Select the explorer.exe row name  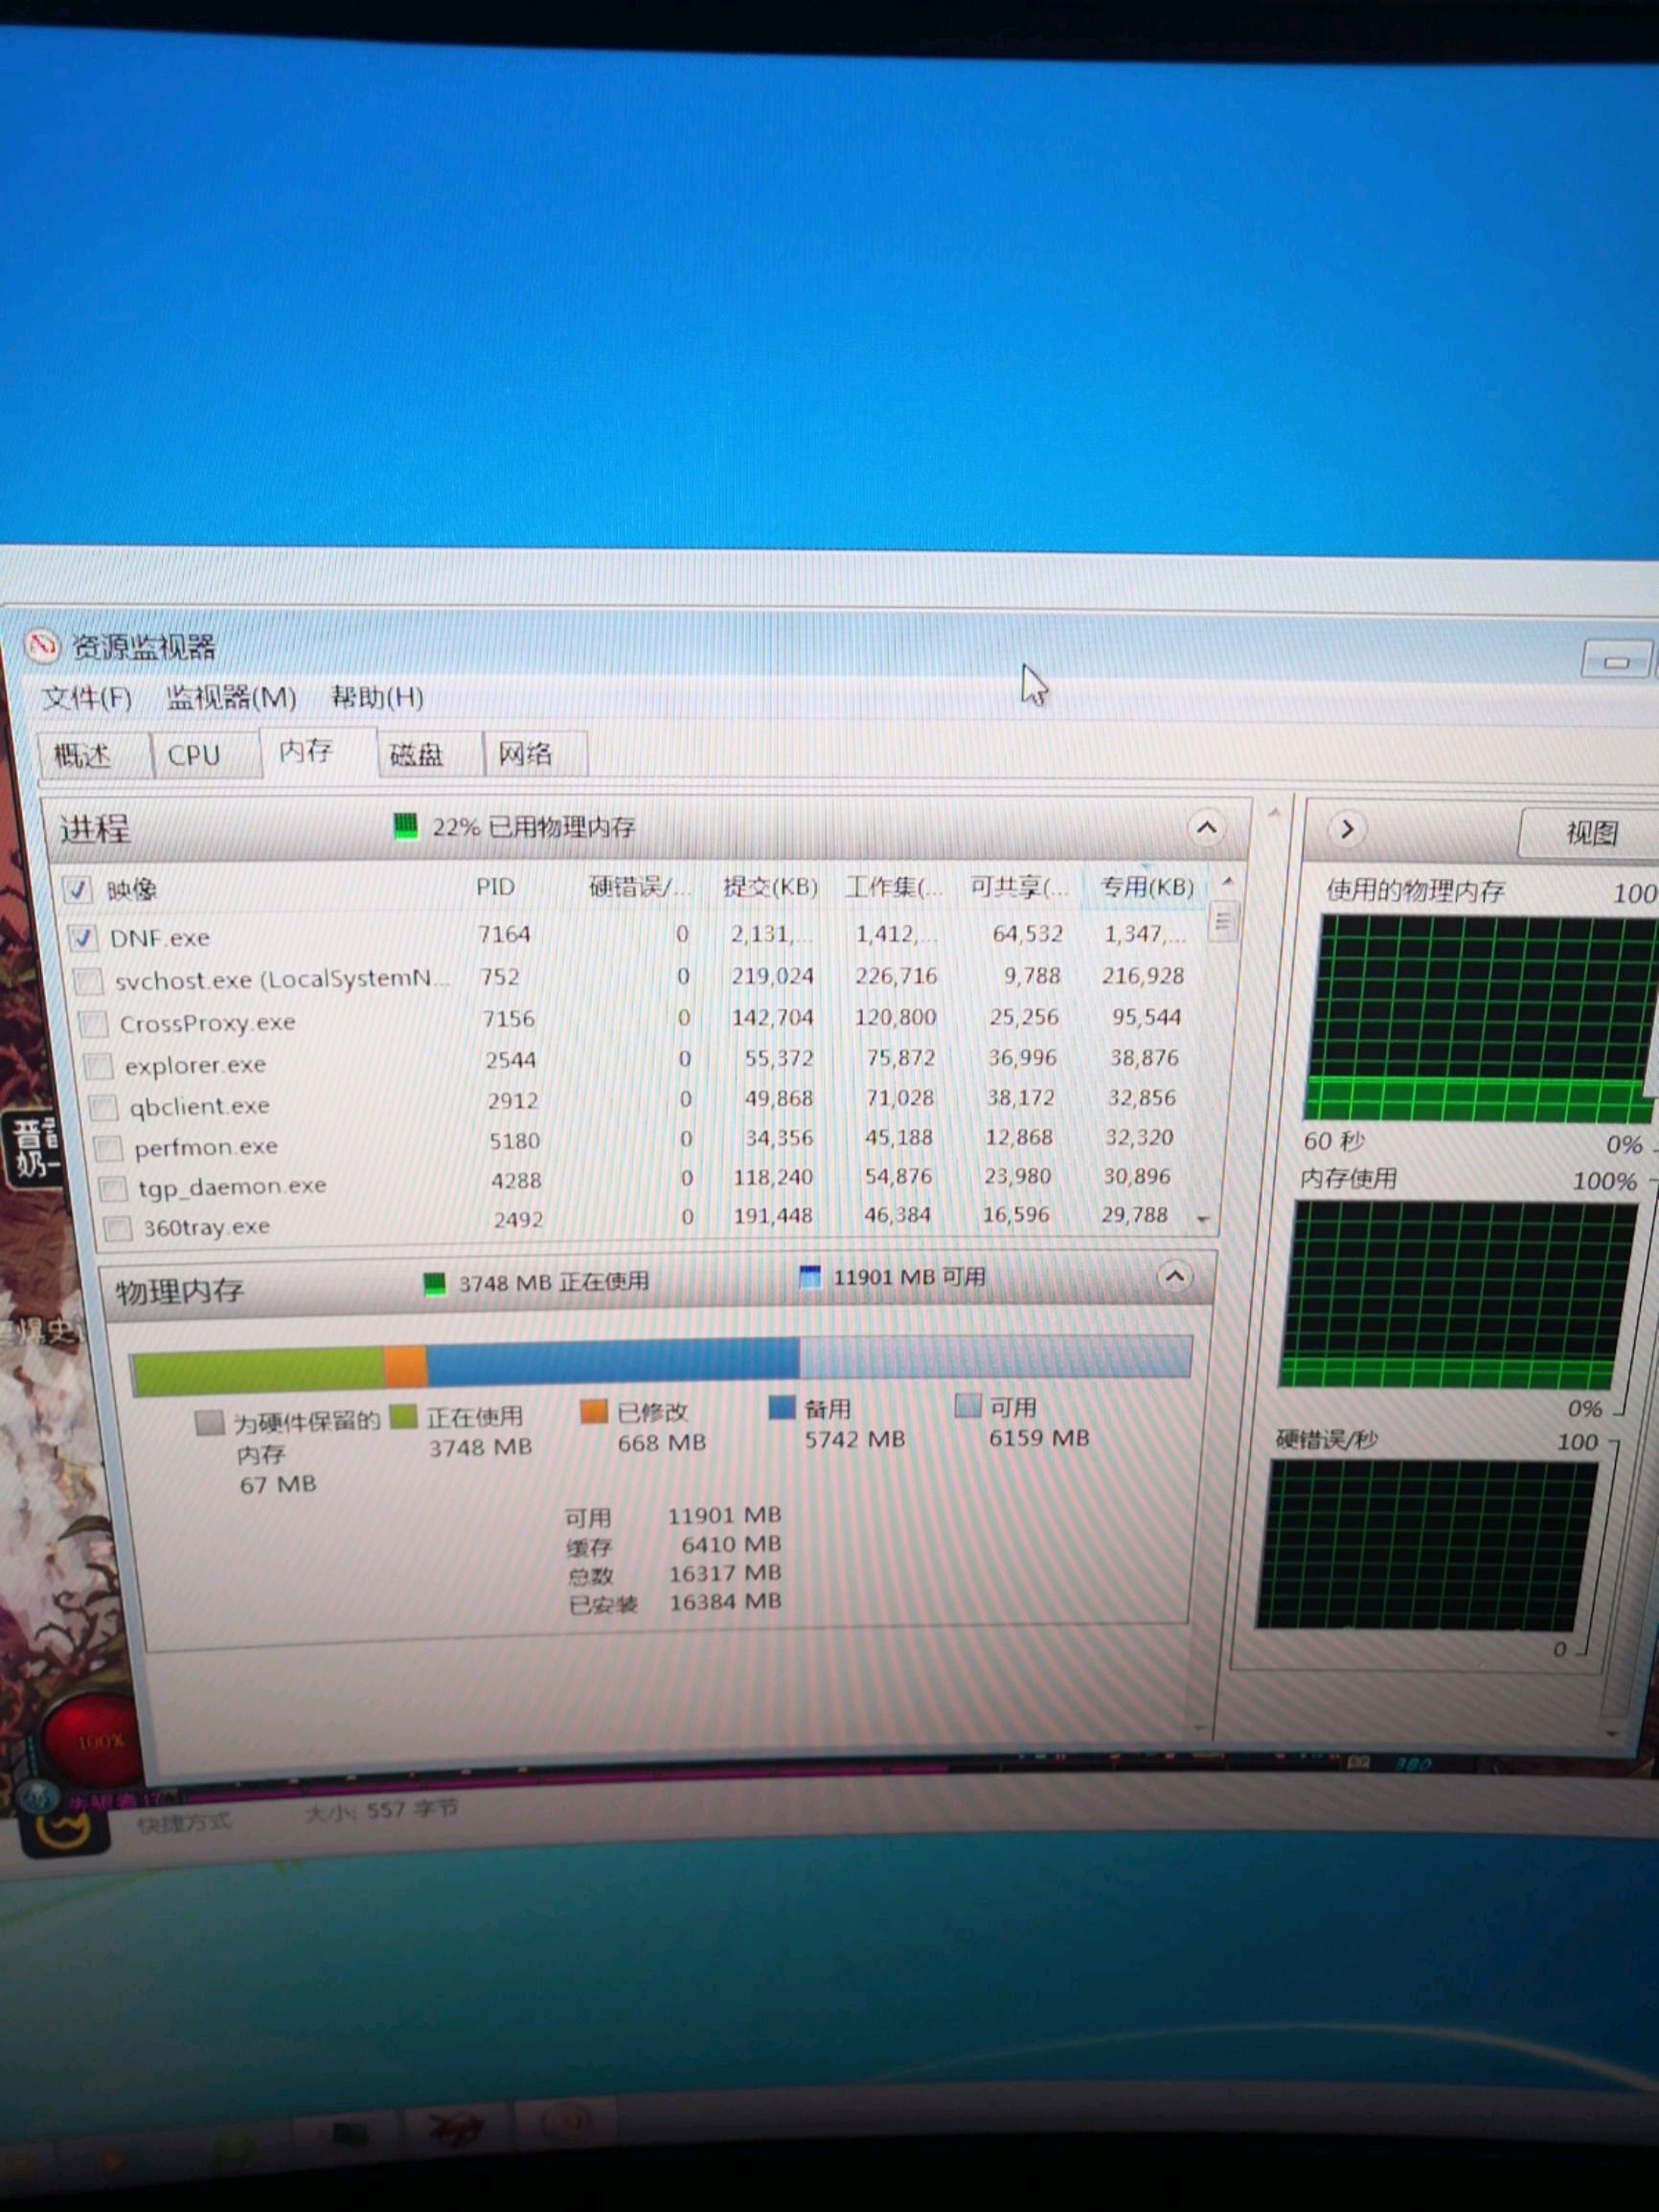pos(195,1065)
